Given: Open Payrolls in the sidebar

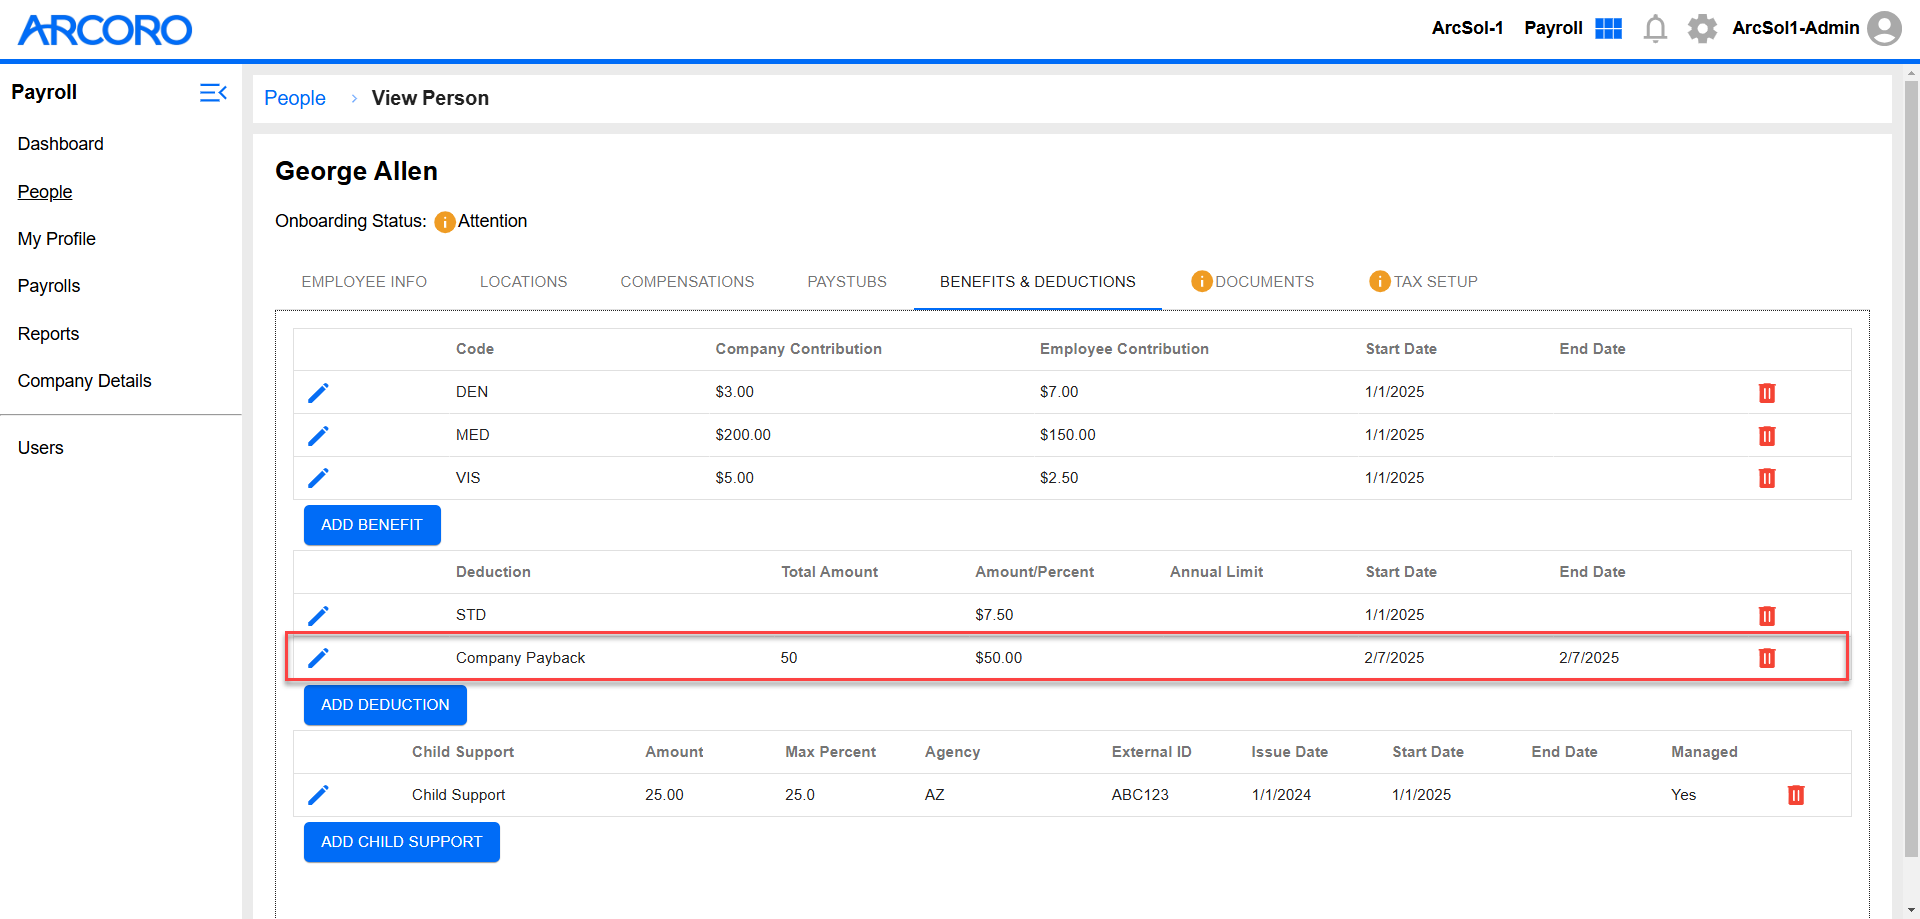Looking at the screenshot, I should pyautogui.click(x=49, y=286).
